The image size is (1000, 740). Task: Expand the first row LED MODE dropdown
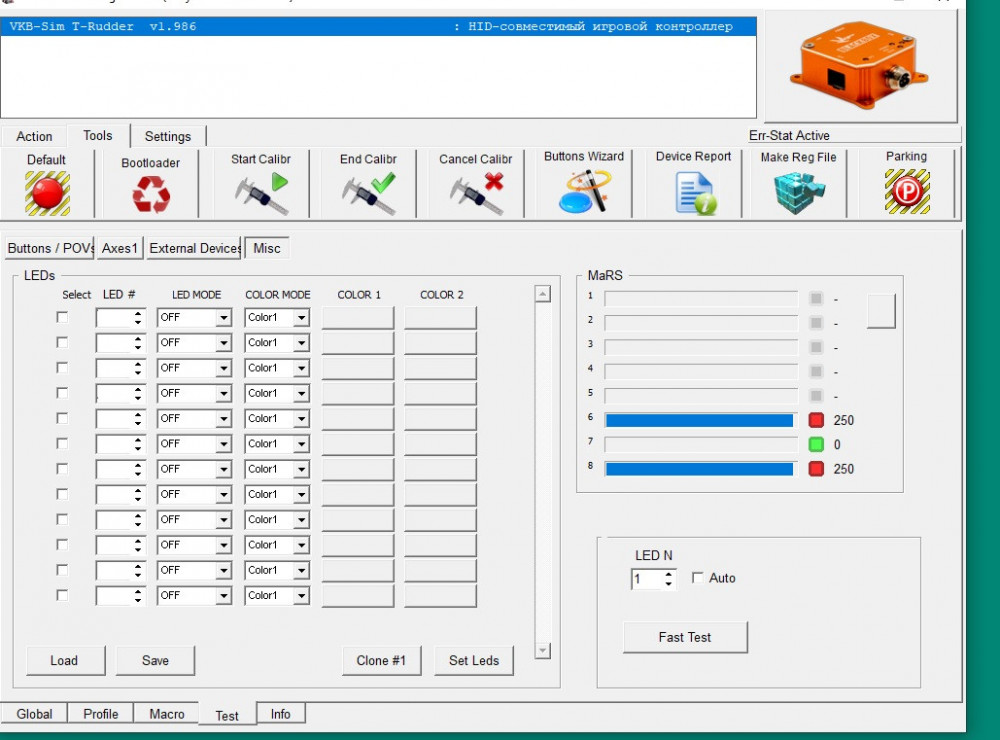click(224, 318)
